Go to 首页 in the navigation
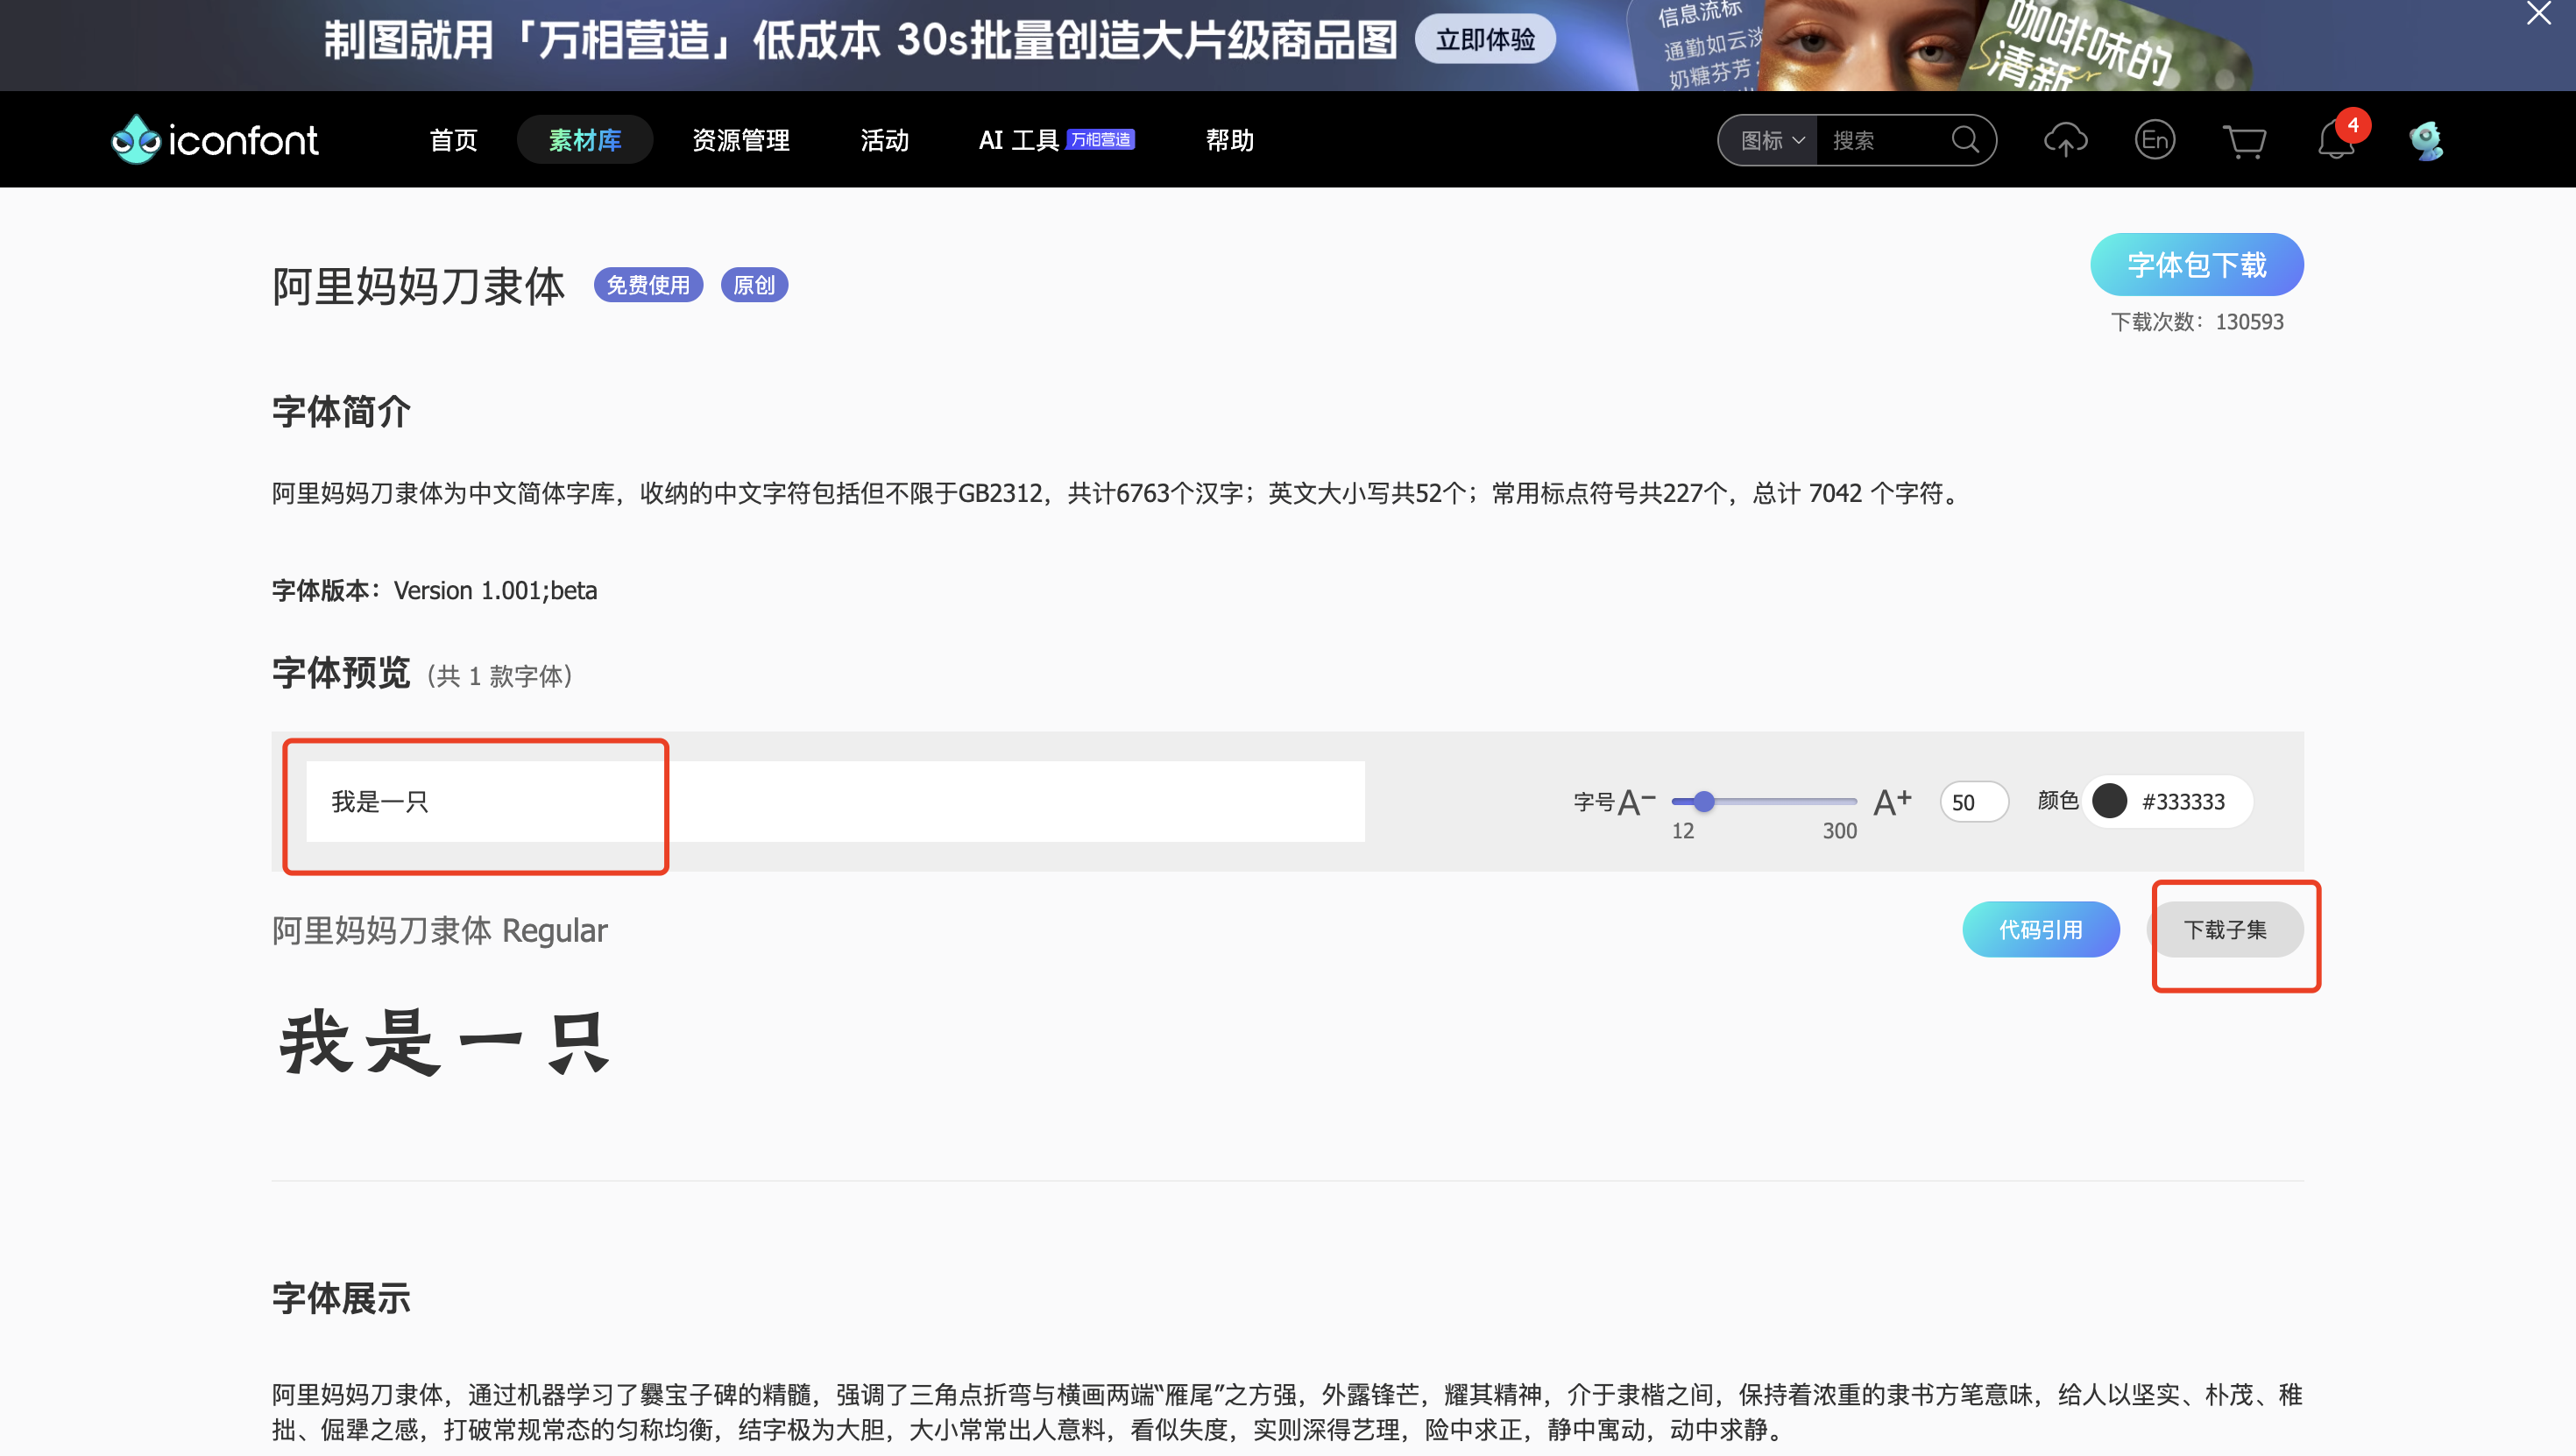This screenshot has height=1456, width=2576. [453, 140]
